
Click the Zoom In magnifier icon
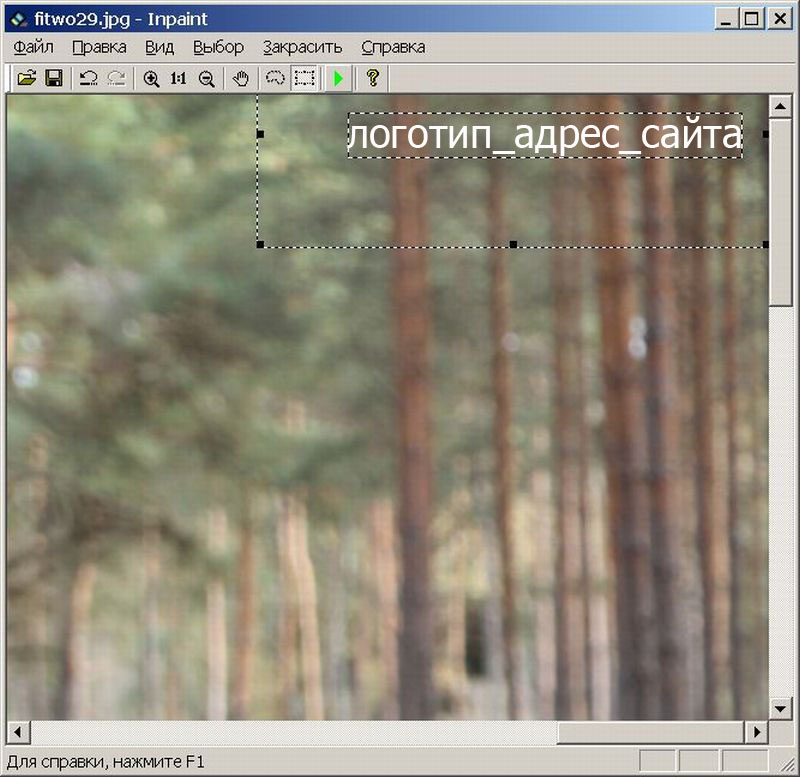(151, 78)
